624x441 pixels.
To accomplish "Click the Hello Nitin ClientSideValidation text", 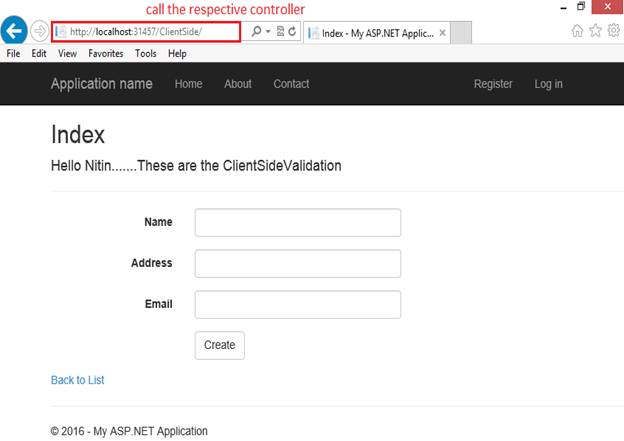I will coord(196,166).
